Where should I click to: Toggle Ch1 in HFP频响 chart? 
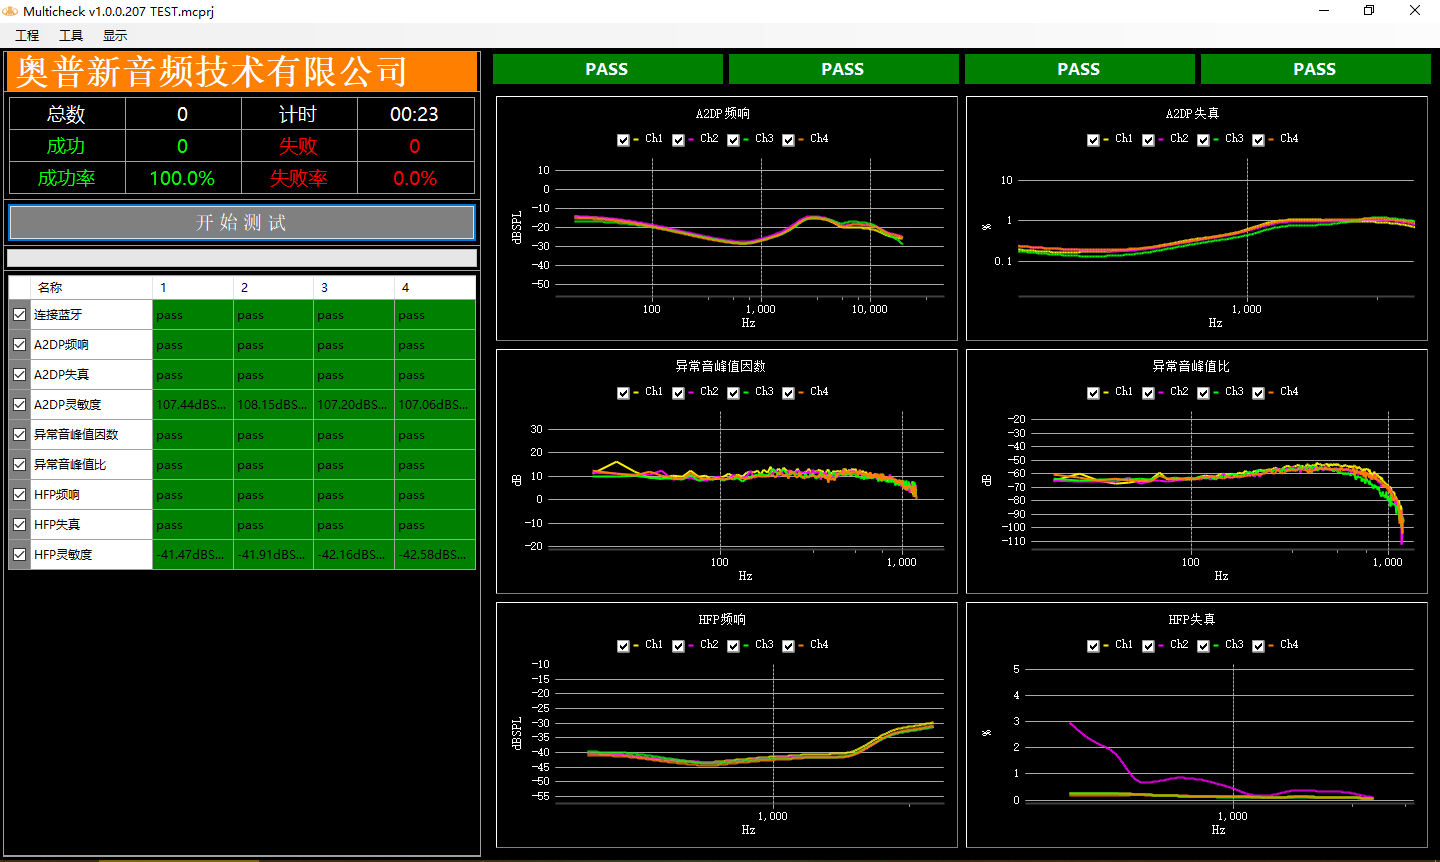click(x=623, y=646)
